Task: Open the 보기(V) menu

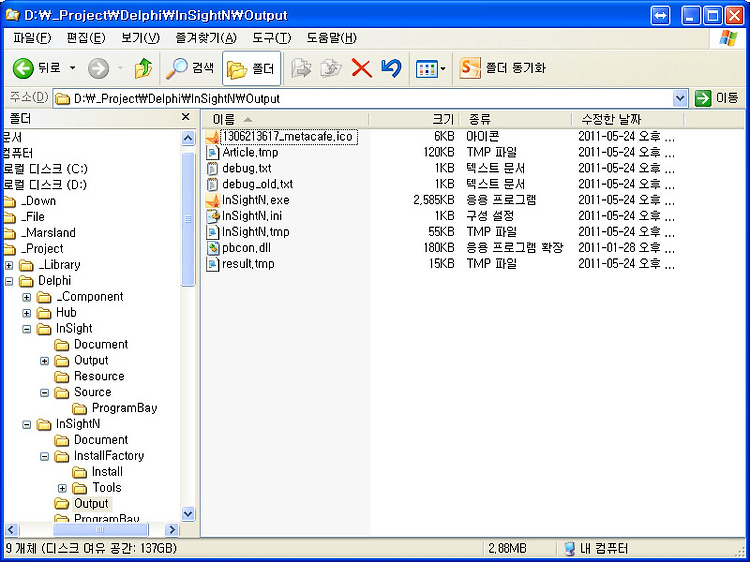Action: pyautogui.click(x=140, y=38)
